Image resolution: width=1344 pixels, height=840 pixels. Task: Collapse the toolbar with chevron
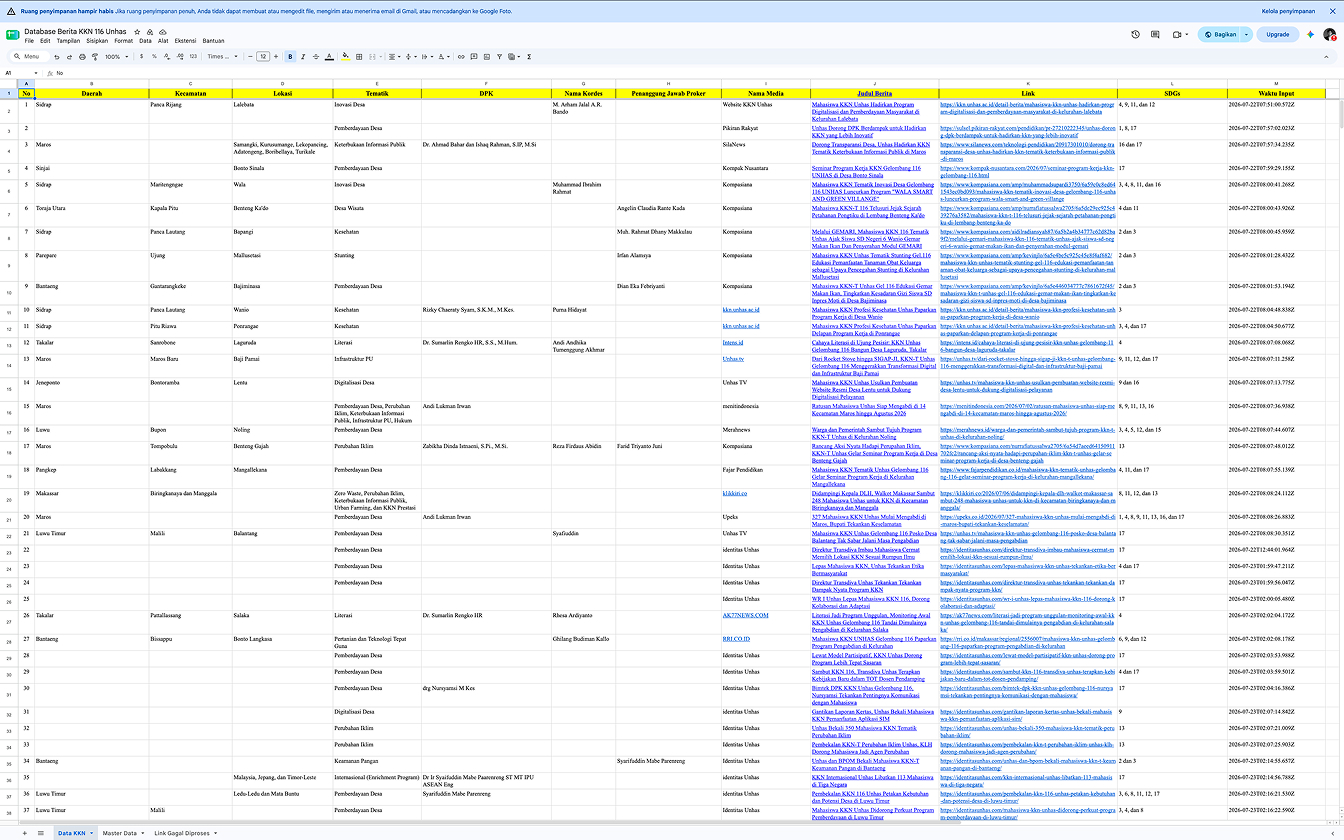pyautogui.click(x=1327, y=57)
